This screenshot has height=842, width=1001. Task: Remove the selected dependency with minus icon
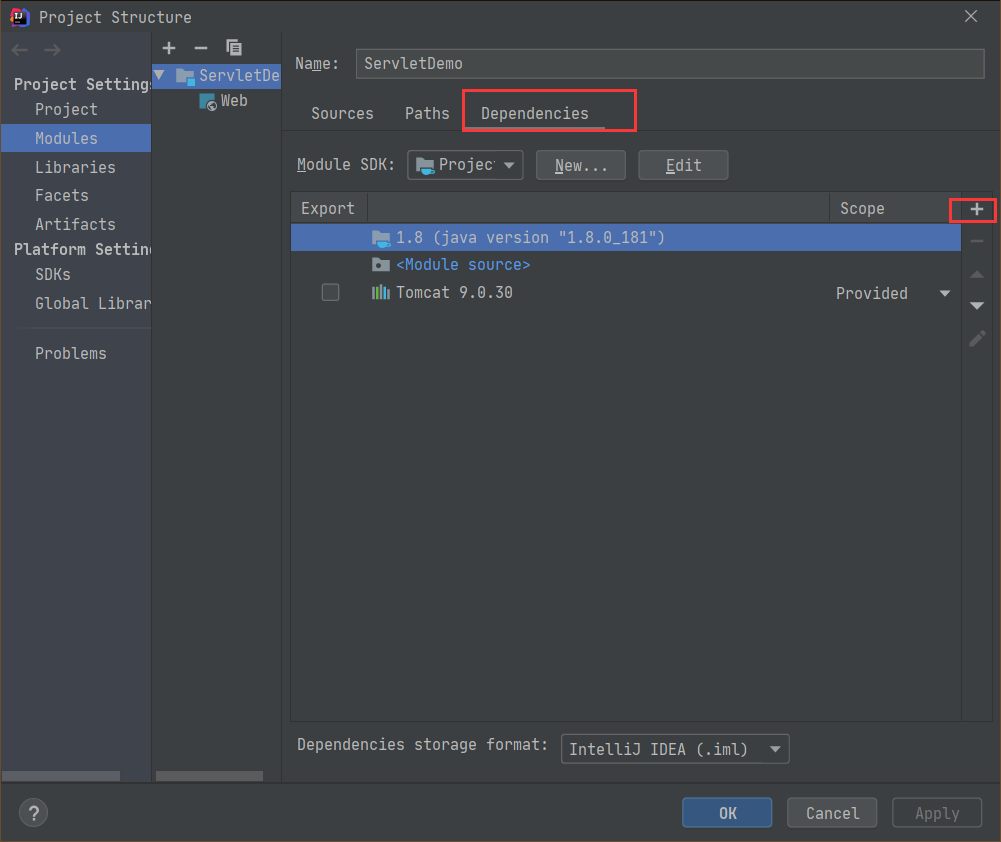(x=977, y=241)
